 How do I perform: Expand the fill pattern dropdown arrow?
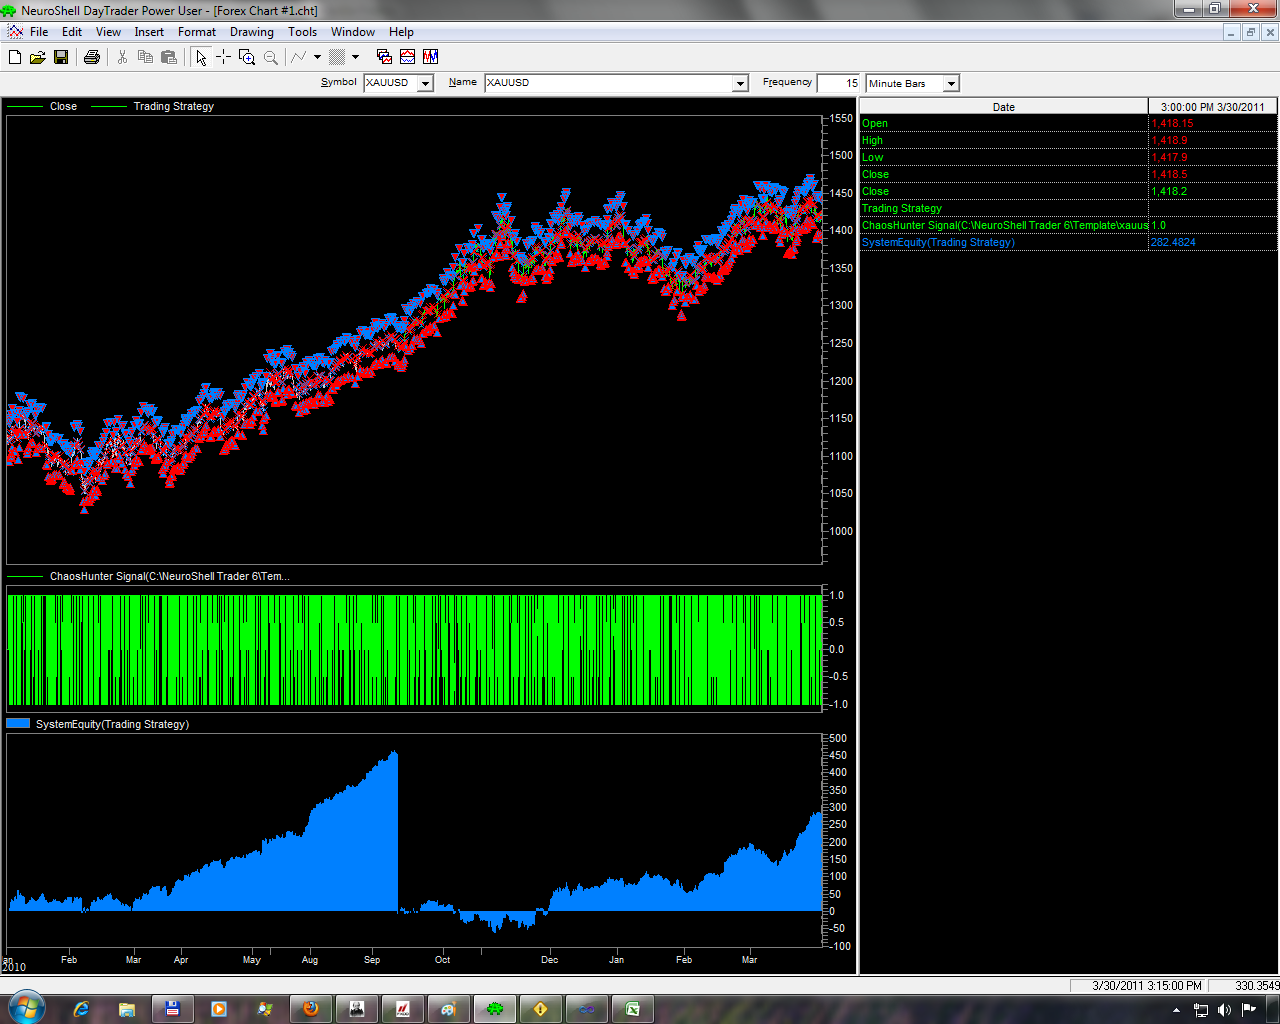click(355, 57)
